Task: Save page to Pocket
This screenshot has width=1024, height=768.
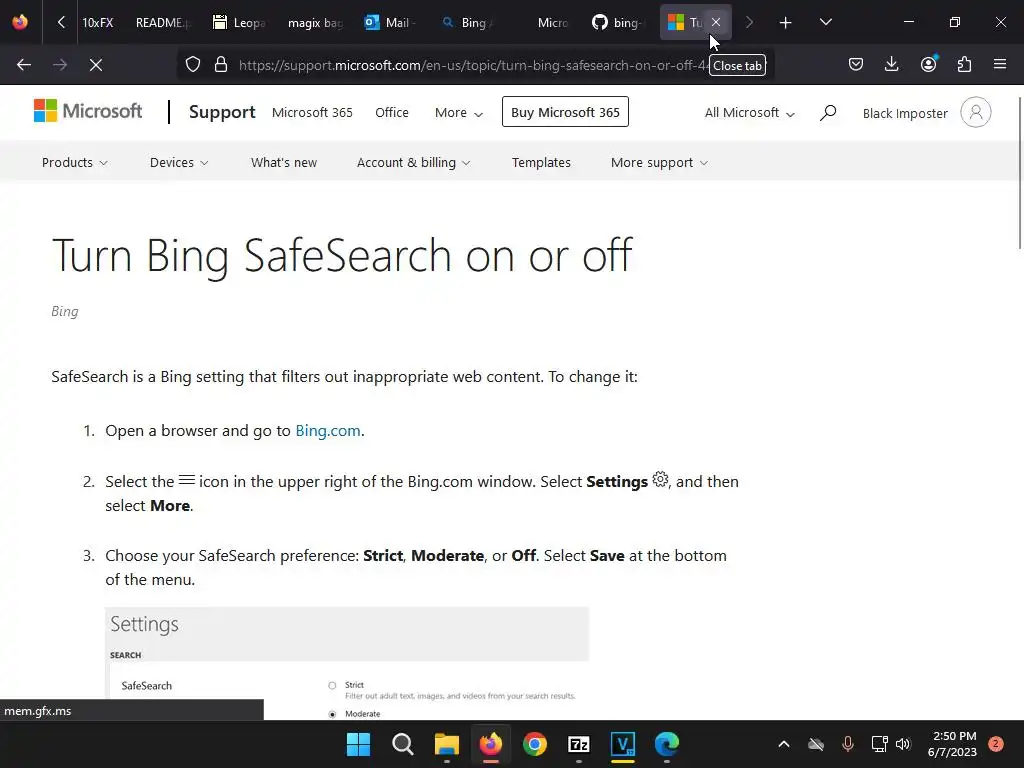Action: tap(856, 64)
